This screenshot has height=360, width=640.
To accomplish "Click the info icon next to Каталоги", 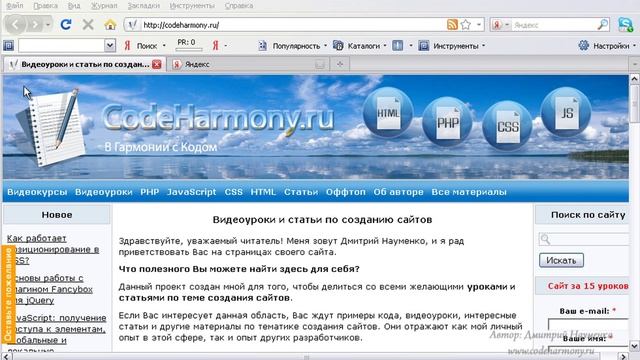I will [x=398, y=46].
